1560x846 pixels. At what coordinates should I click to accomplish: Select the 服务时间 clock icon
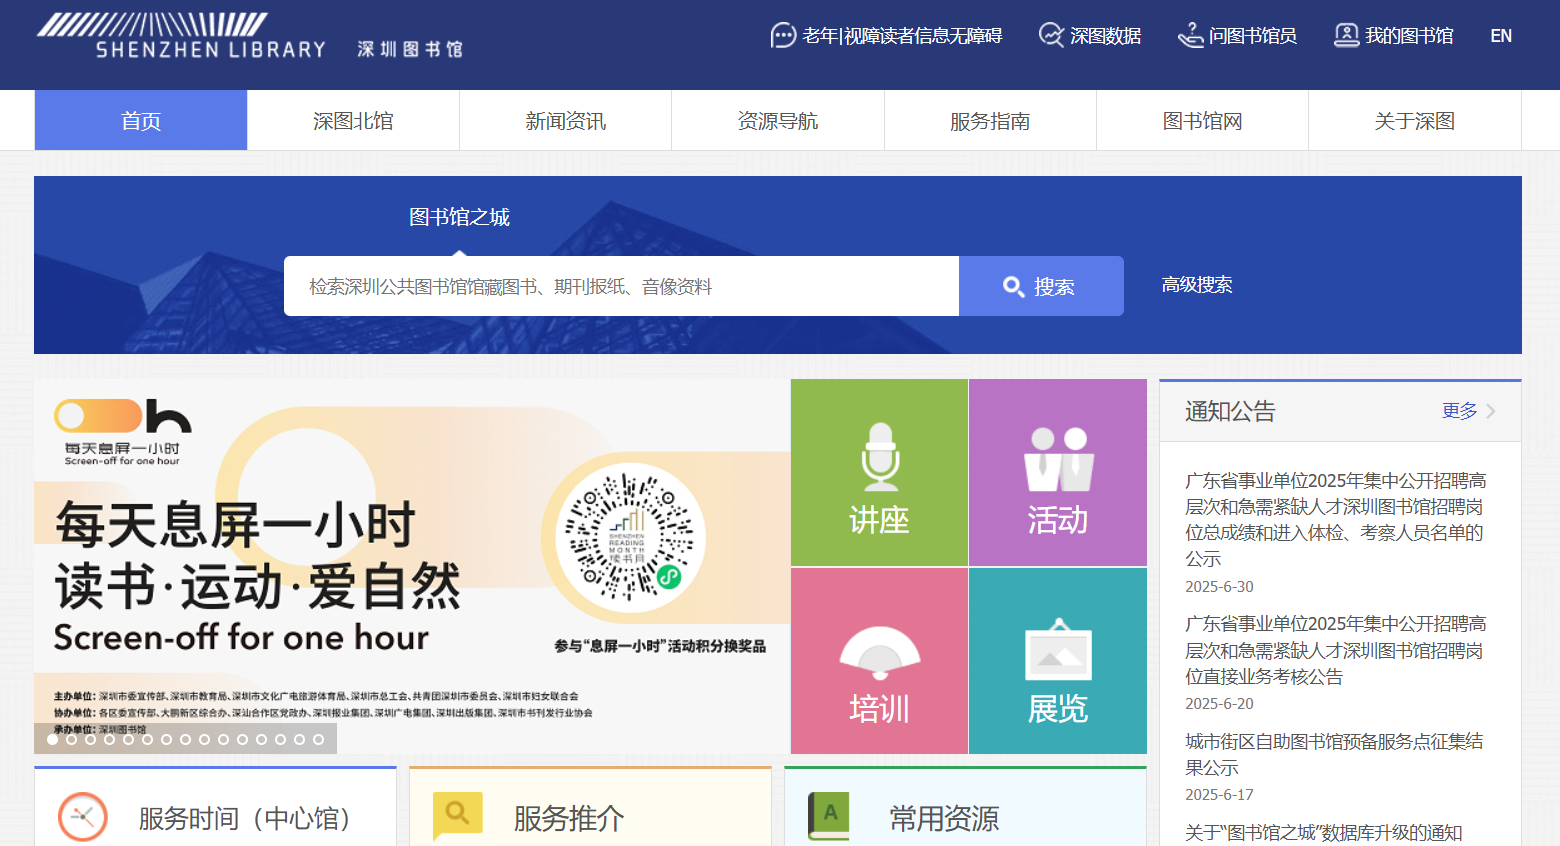coord(82,816)
